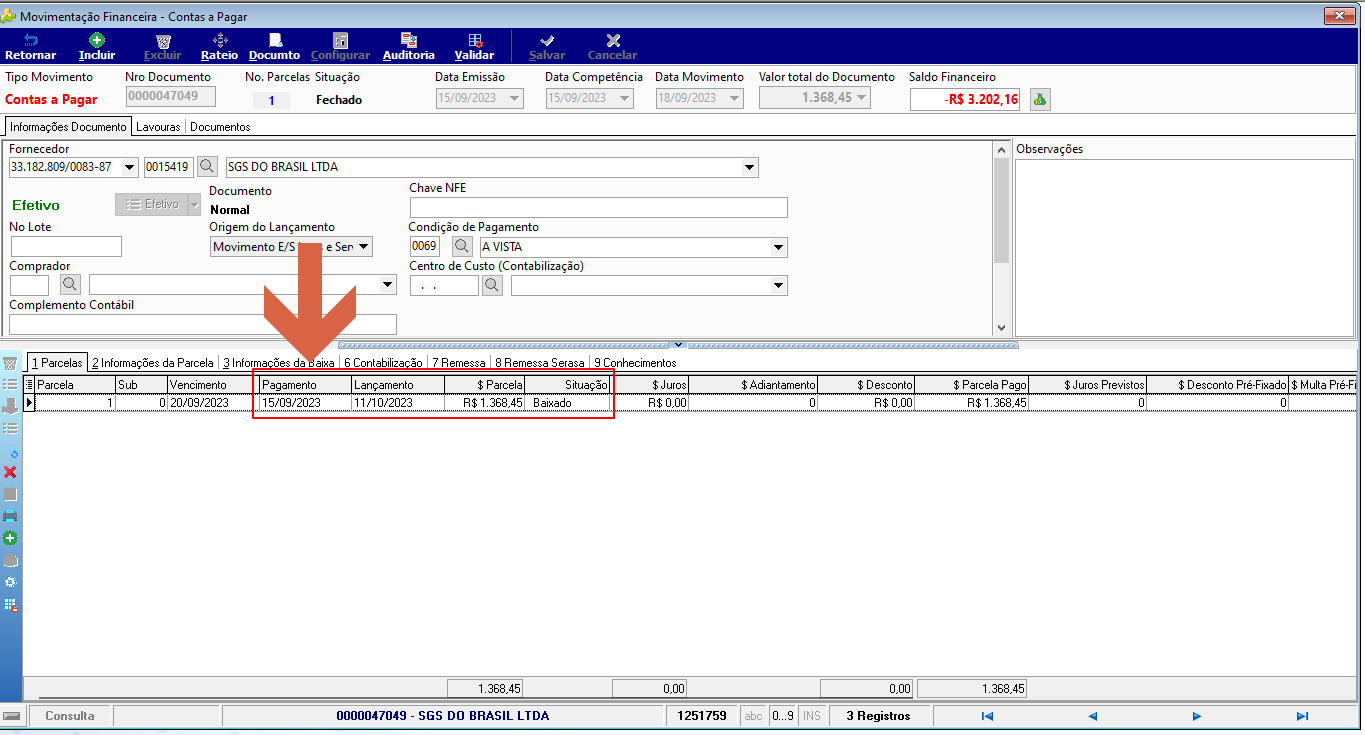Click the small icon at left of status bar

click(12, 716)
